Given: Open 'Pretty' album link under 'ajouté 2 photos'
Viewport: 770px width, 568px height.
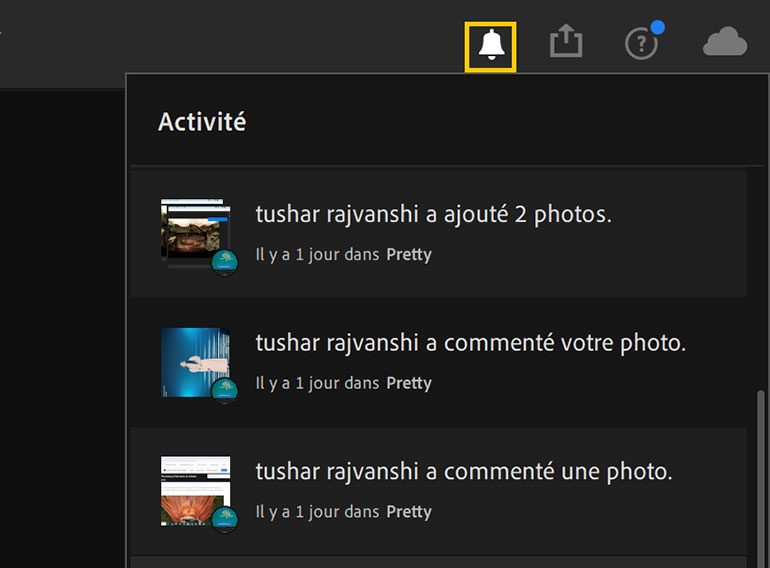Looking at the screenshot, I should click(x=409, y=255).
